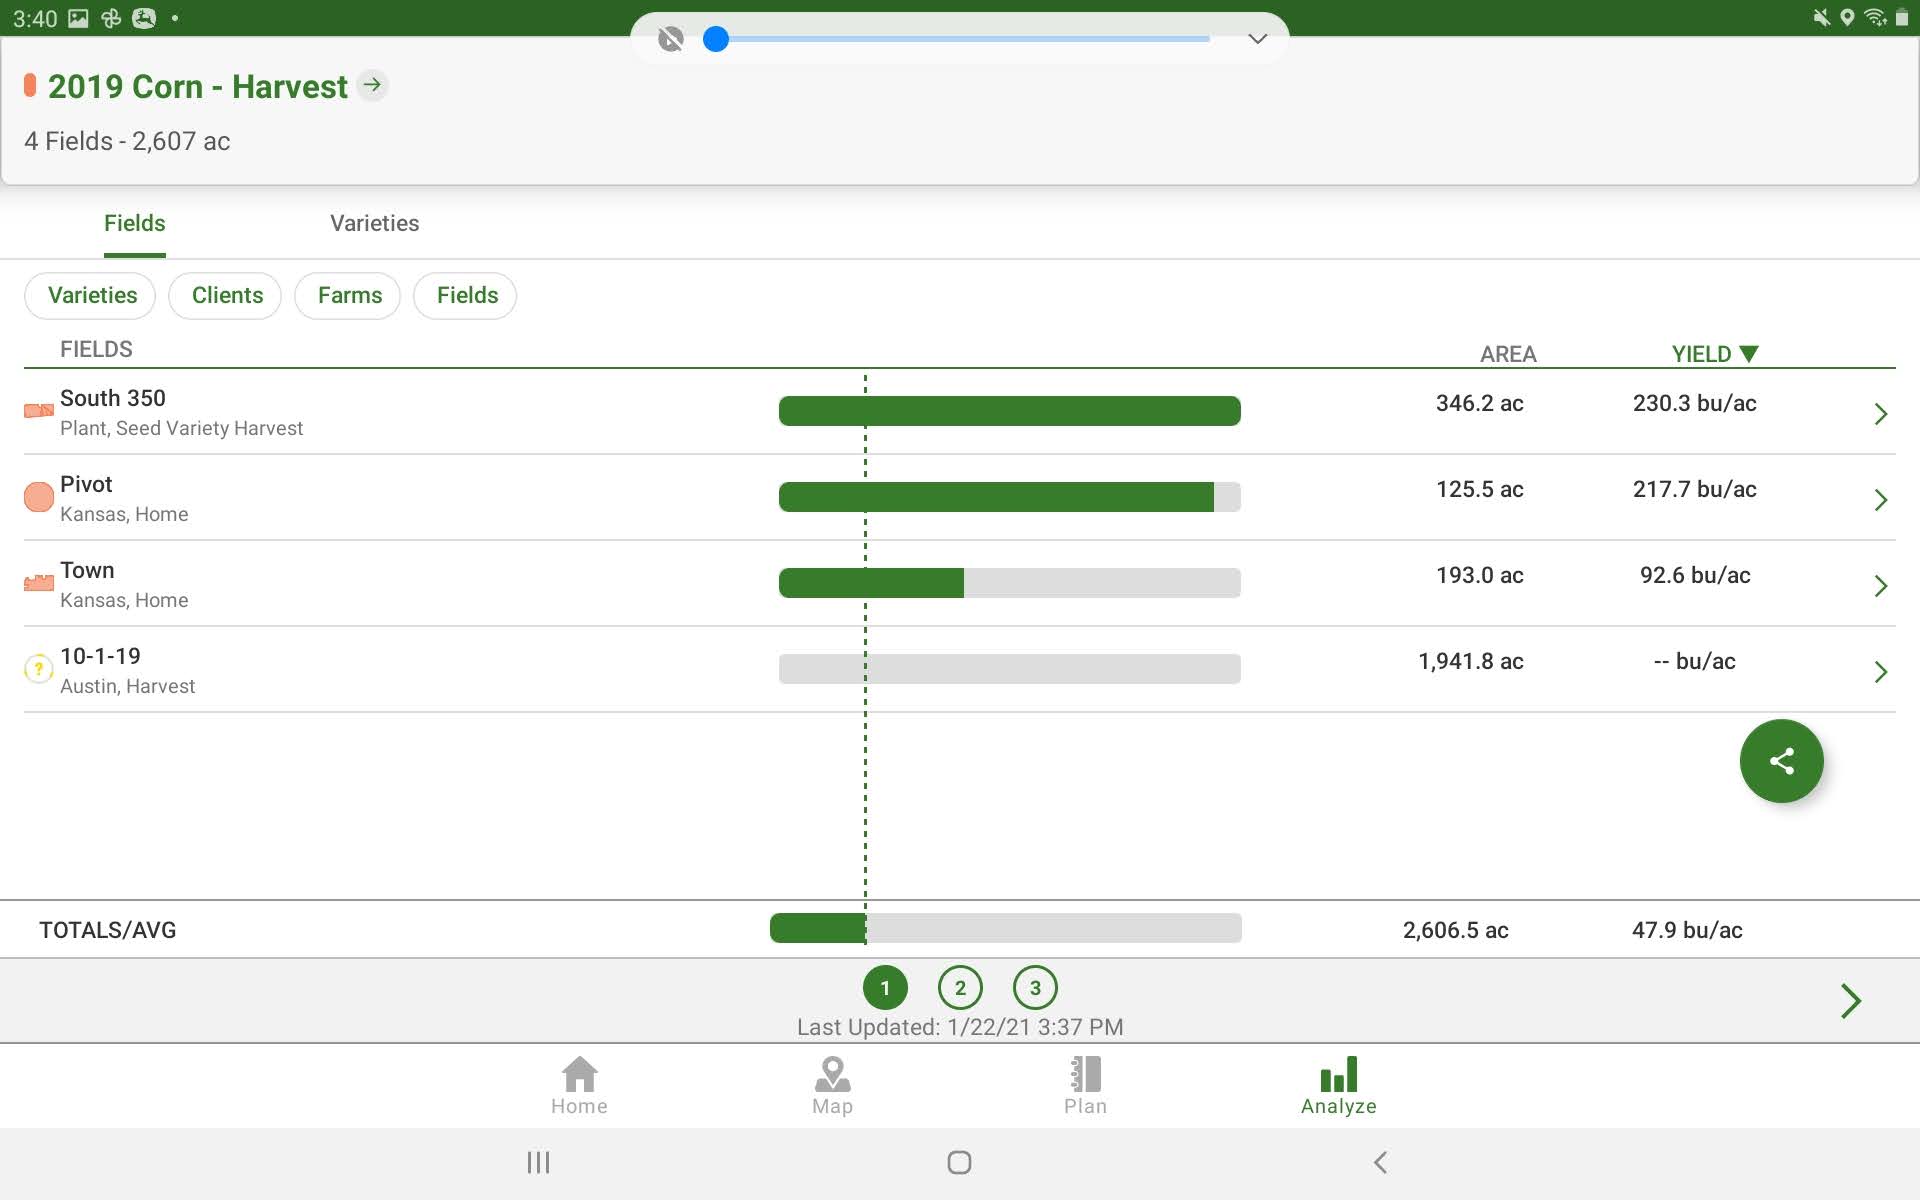Tap the TOTALS/AVG yield progress bar
The width and height of the screenshot is (1920, 1200).
[1006, 928]
